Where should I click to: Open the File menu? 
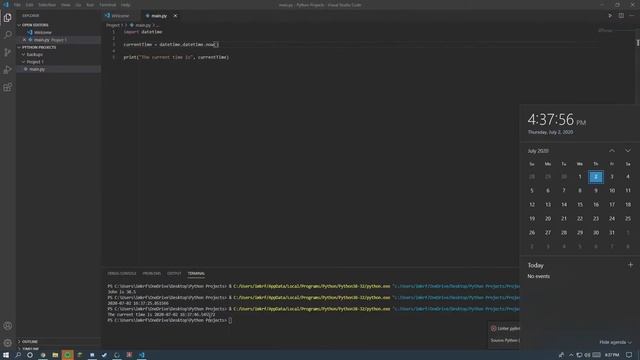17,5
